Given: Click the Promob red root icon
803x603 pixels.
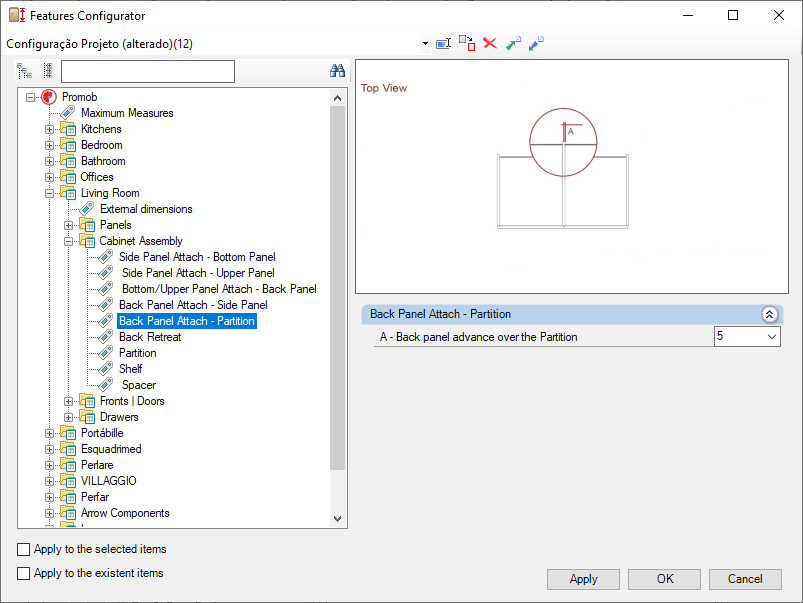Looking at the screenshot, I should [x=49, y=97].
